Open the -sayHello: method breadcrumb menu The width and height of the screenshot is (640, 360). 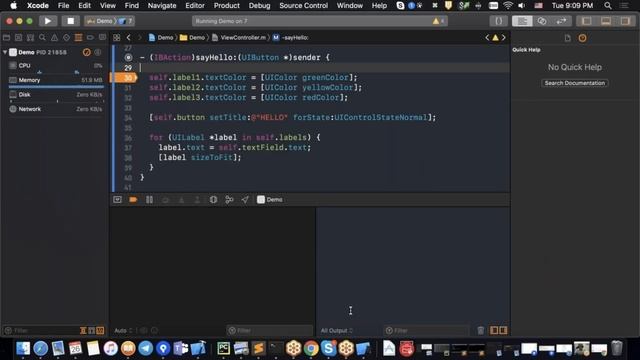[291, 38]
